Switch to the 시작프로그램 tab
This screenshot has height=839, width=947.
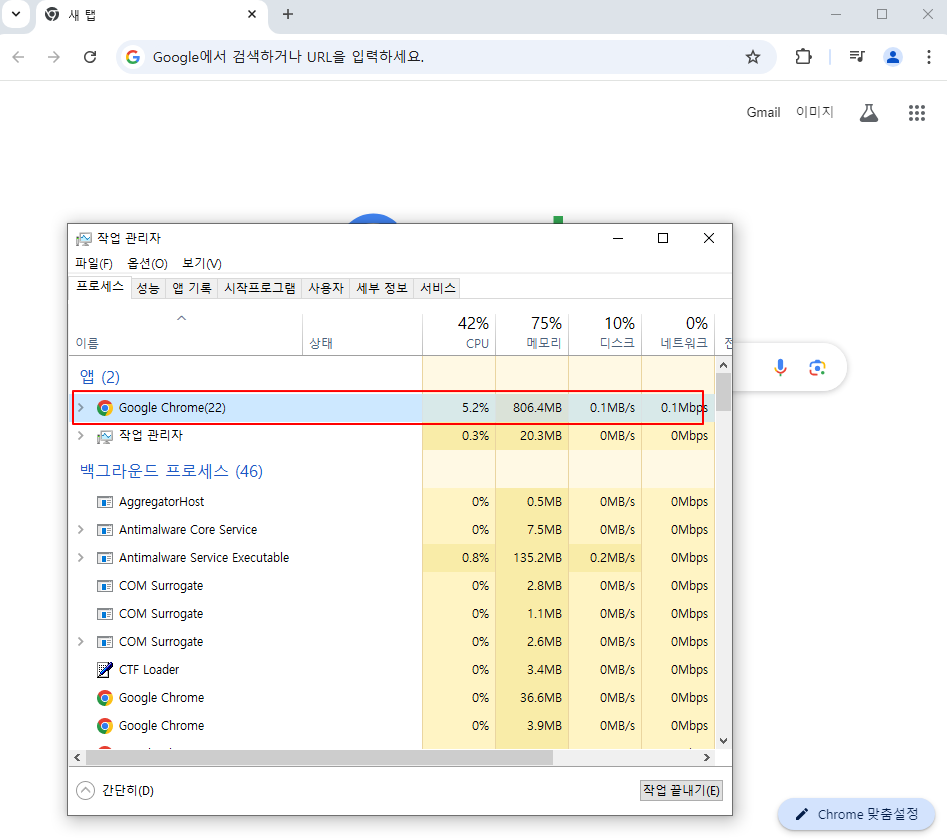(x=260, y=288)
